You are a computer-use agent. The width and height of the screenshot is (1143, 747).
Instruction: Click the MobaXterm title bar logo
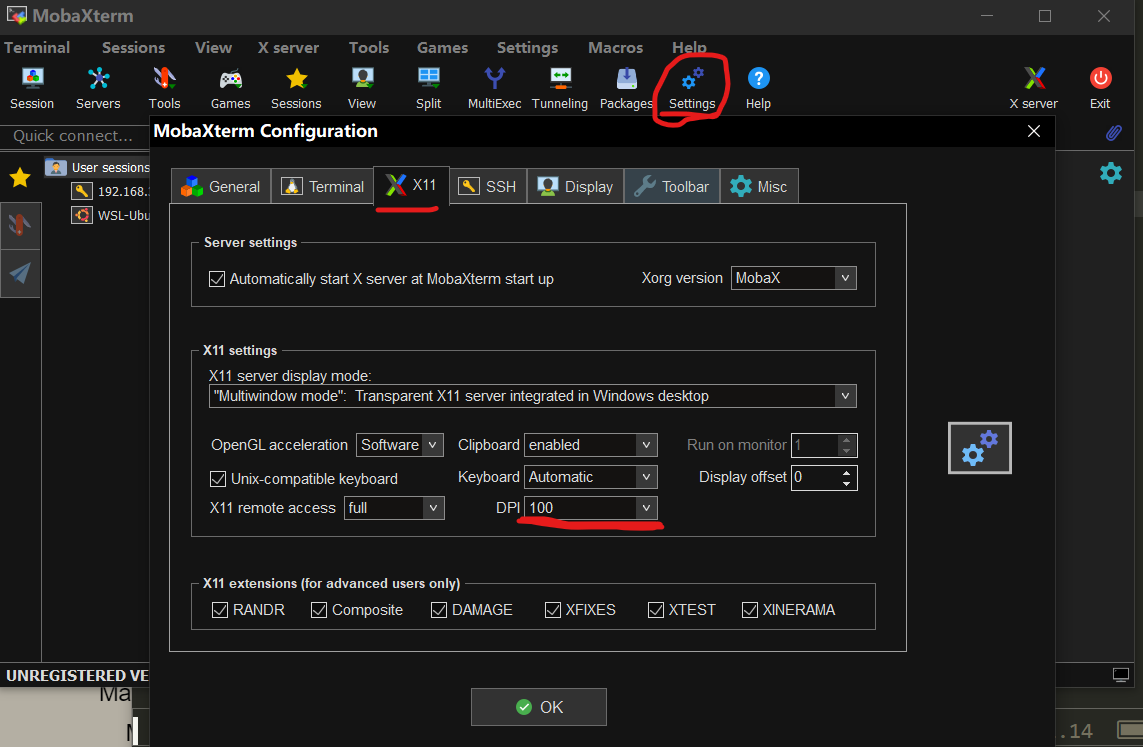tap(16, 15)
